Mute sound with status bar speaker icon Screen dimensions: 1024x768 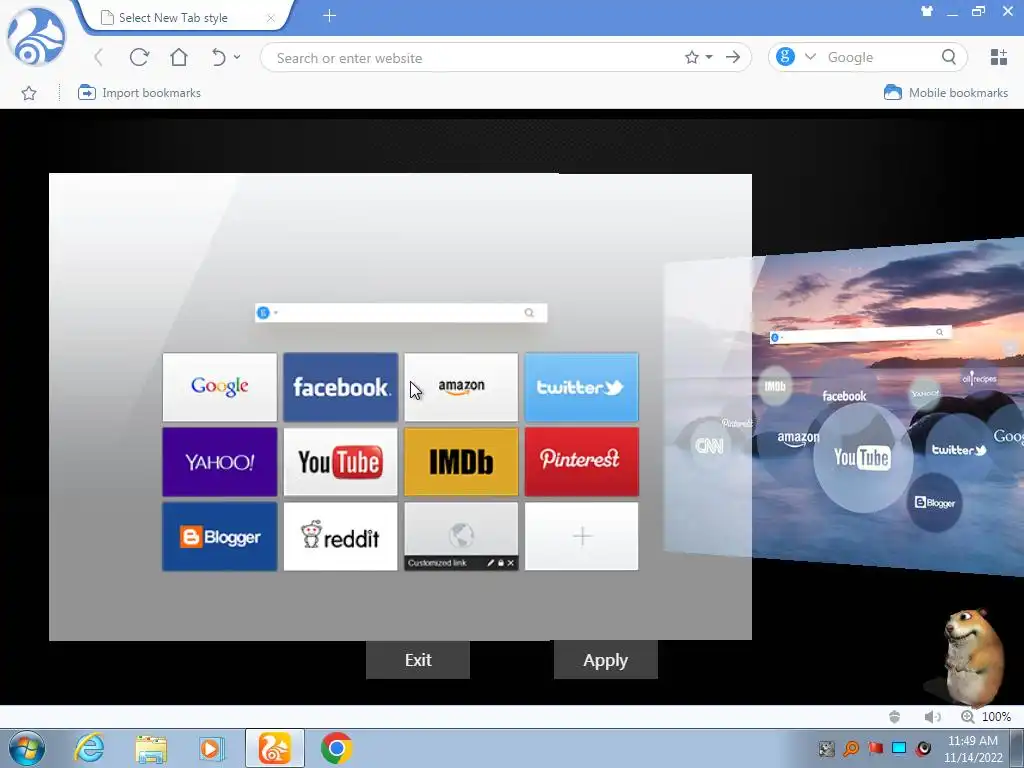(x=932, y=717)
